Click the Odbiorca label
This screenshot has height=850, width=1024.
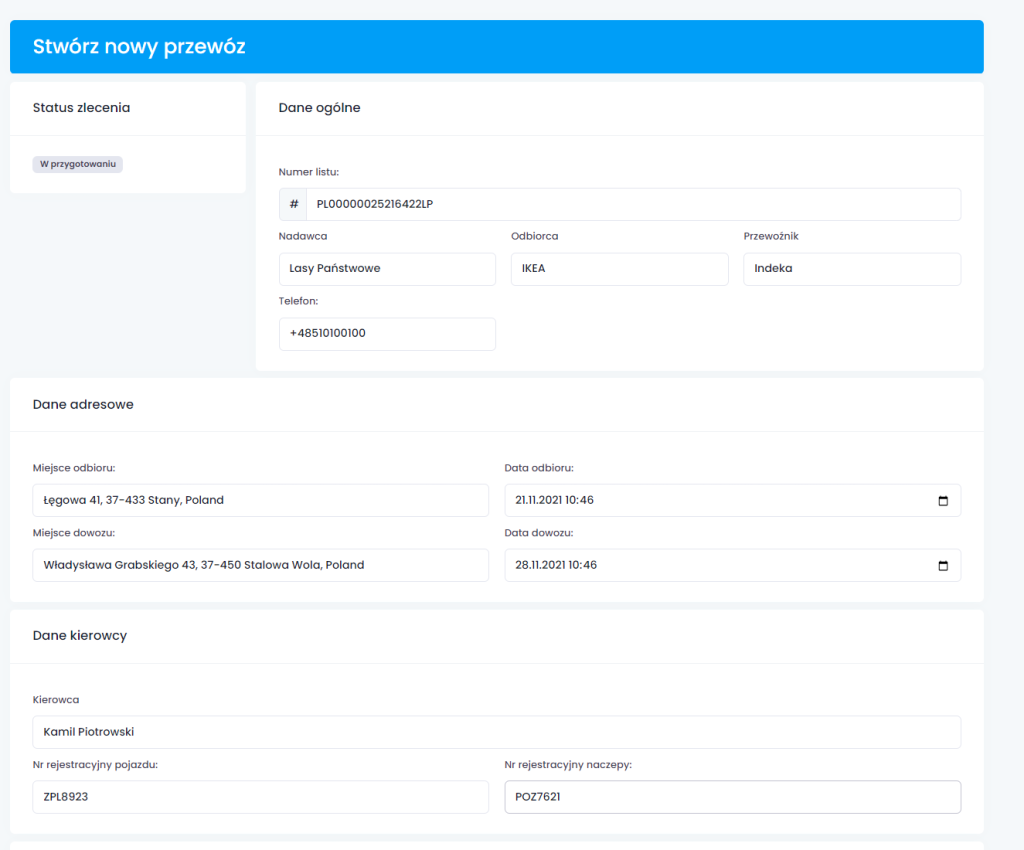[x=535, y=236]
